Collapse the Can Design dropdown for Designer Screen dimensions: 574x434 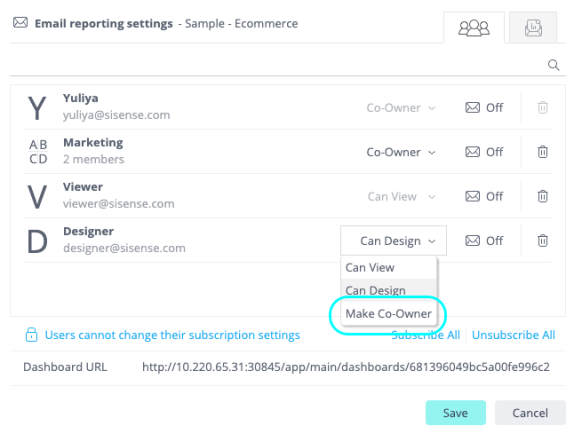394,240
